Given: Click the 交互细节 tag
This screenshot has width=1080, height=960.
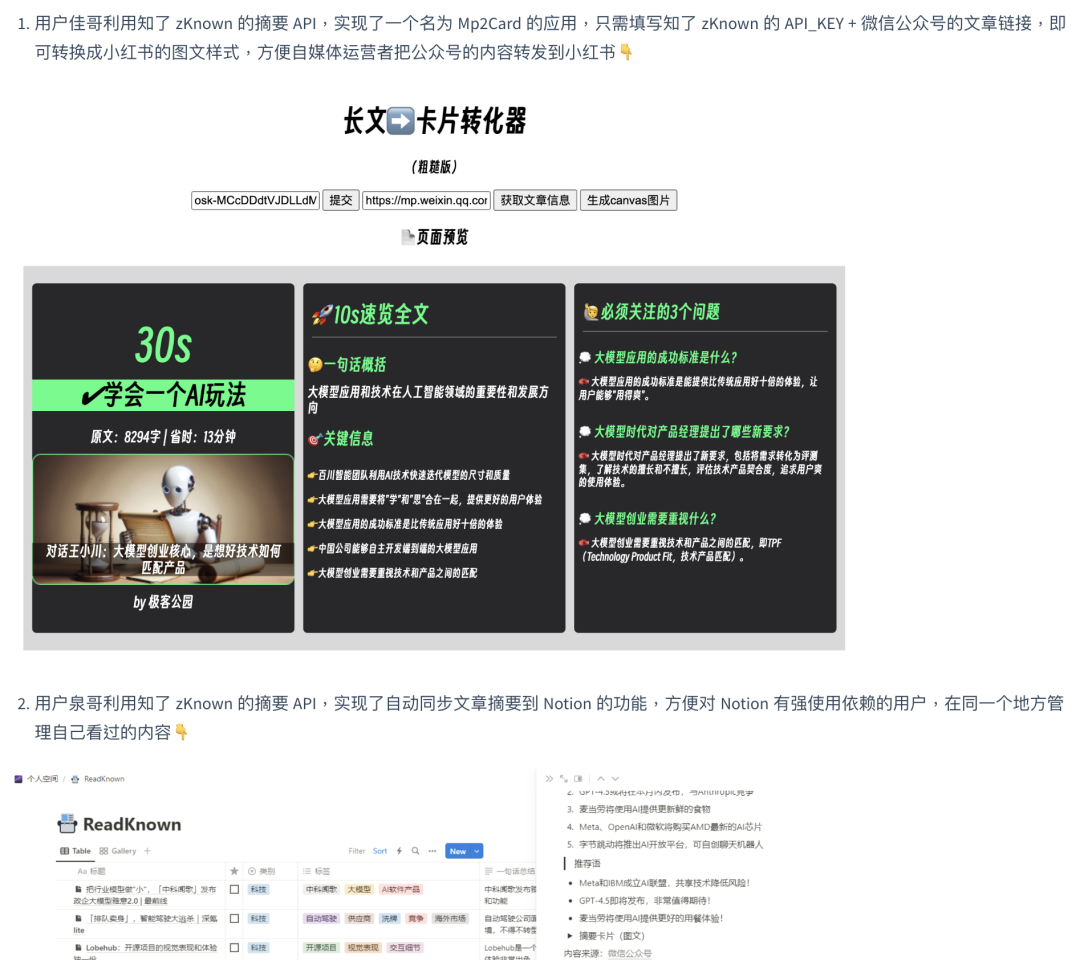Looking at the screenshot, I should coord(405,948).
